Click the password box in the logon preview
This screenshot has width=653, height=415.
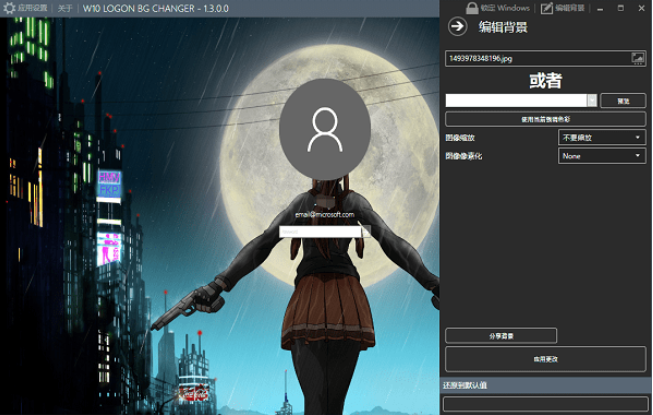[x=320, y=231]
